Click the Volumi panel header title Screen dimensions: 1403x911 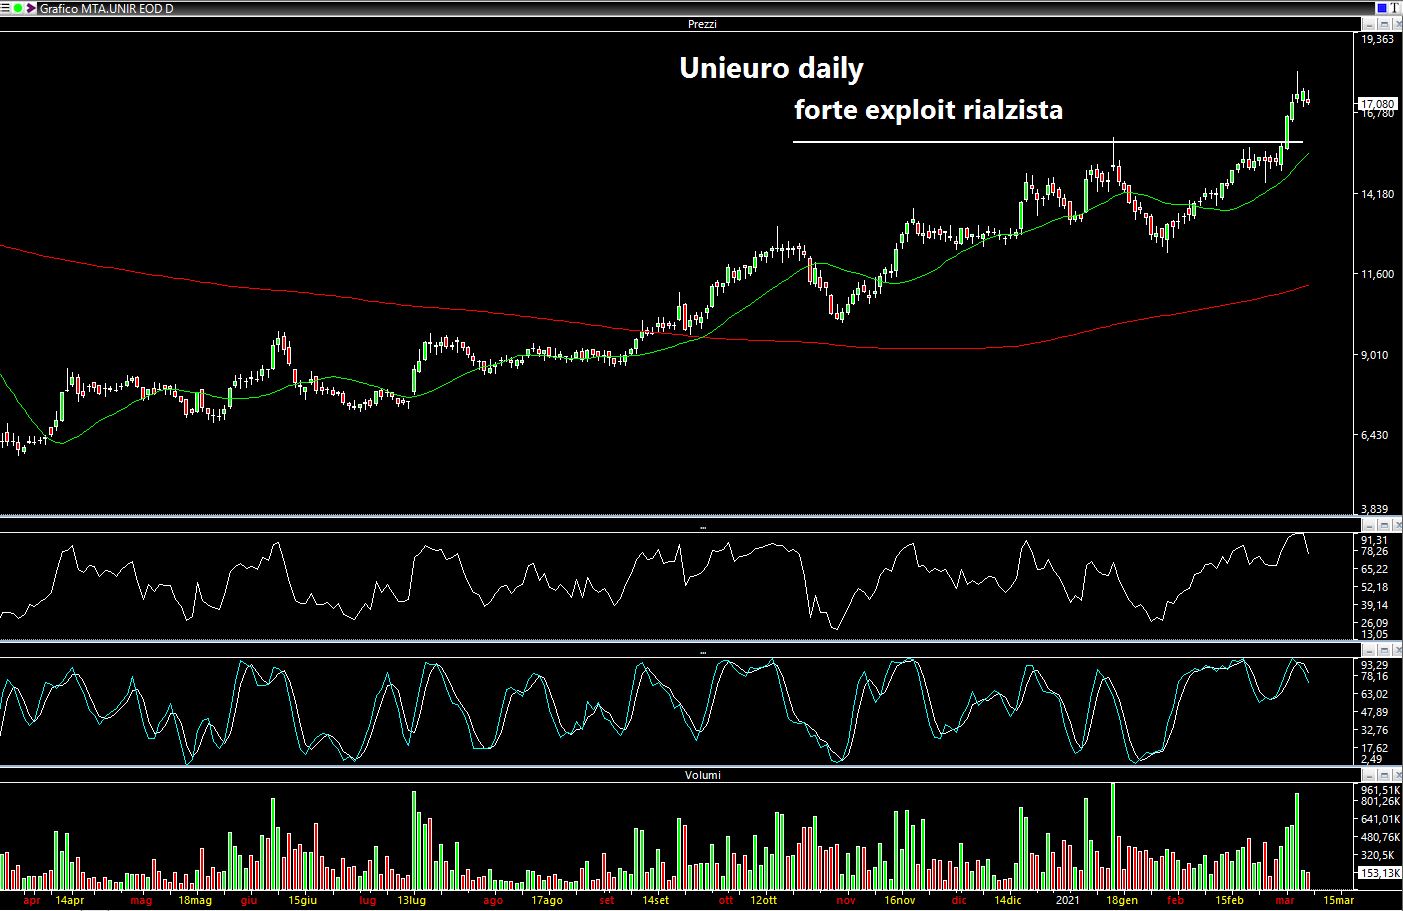click(702, 774)
